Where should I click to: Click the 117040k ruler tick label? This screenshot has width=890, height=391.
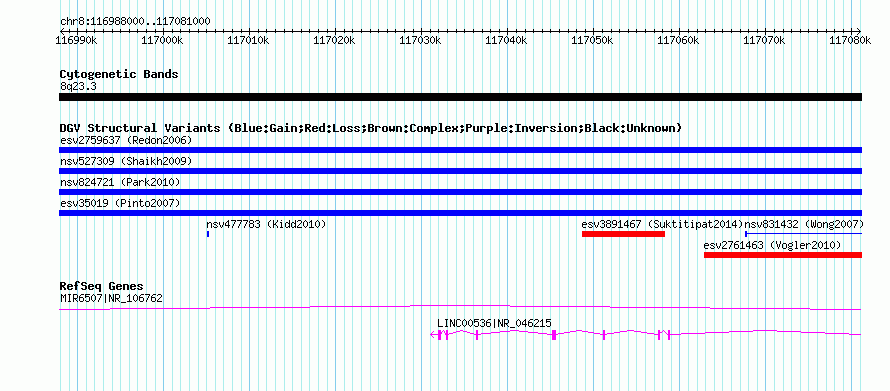coord(507,40)
